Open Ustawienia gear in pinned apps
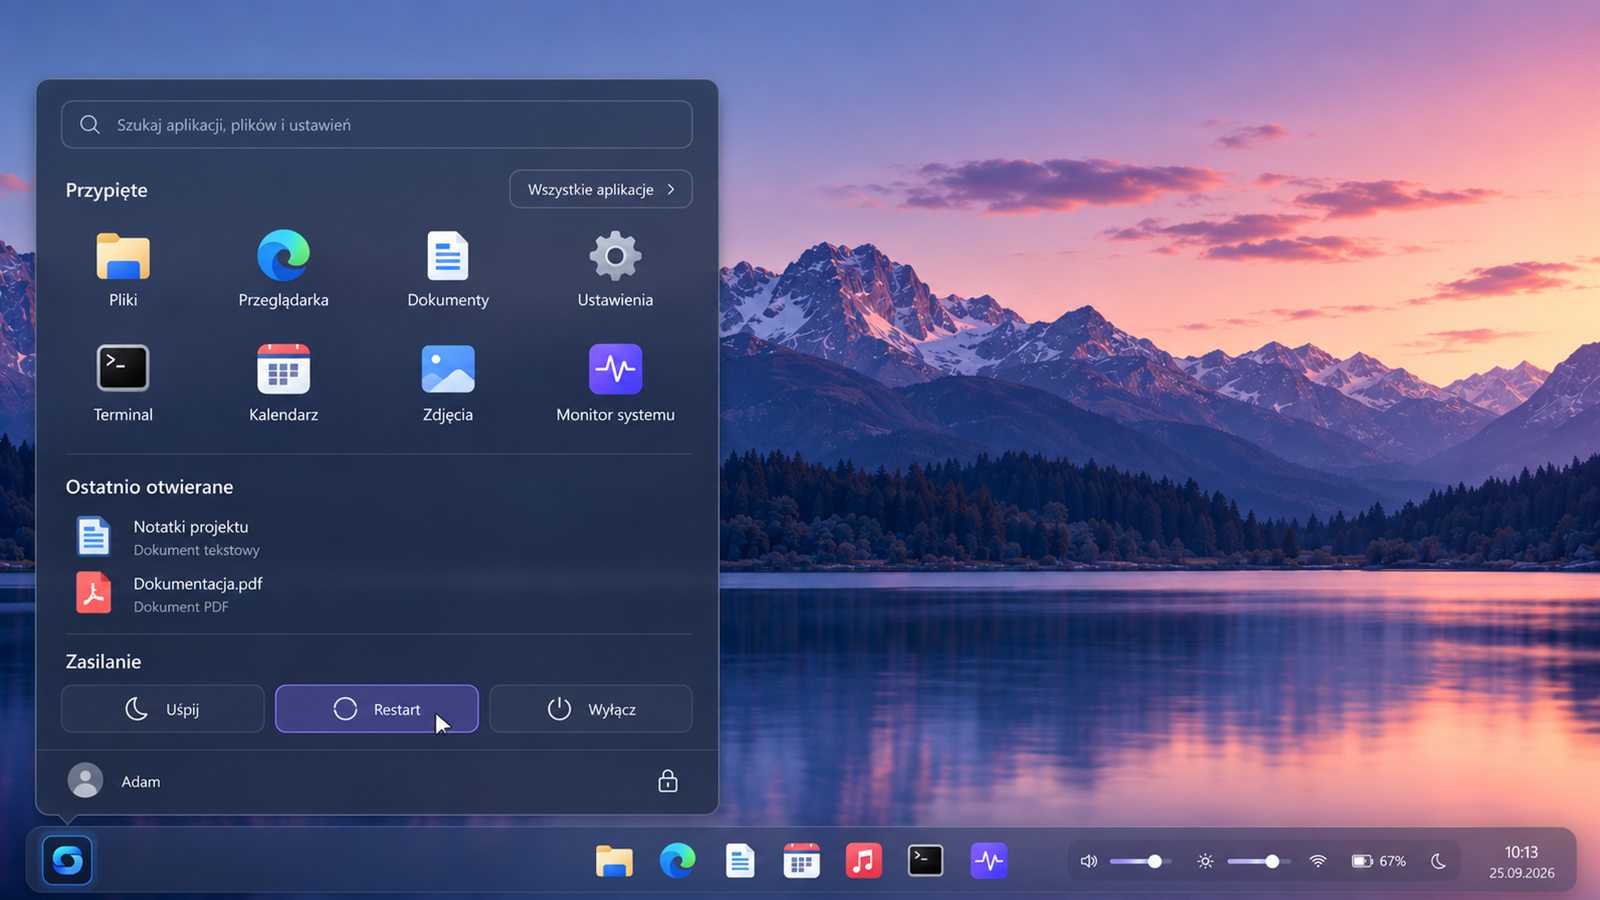The width and height of the screenshot is (1600, 900). click(x=615, y=270)
